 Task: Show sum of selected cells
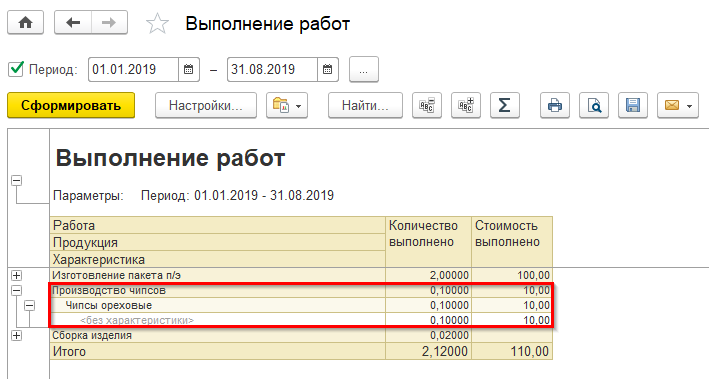(505, 105)
